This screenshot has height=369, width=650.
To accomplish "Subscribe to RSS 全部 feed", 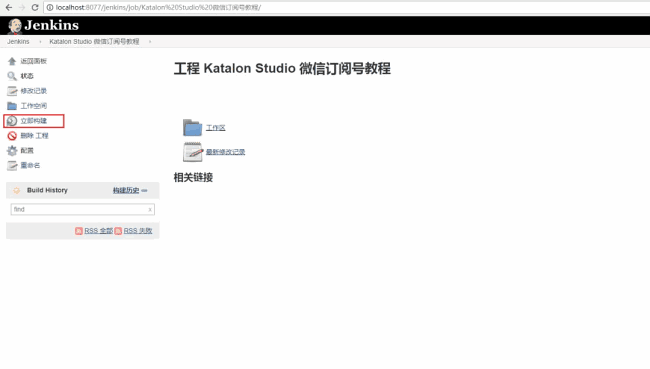I will (x=98, y=231).
